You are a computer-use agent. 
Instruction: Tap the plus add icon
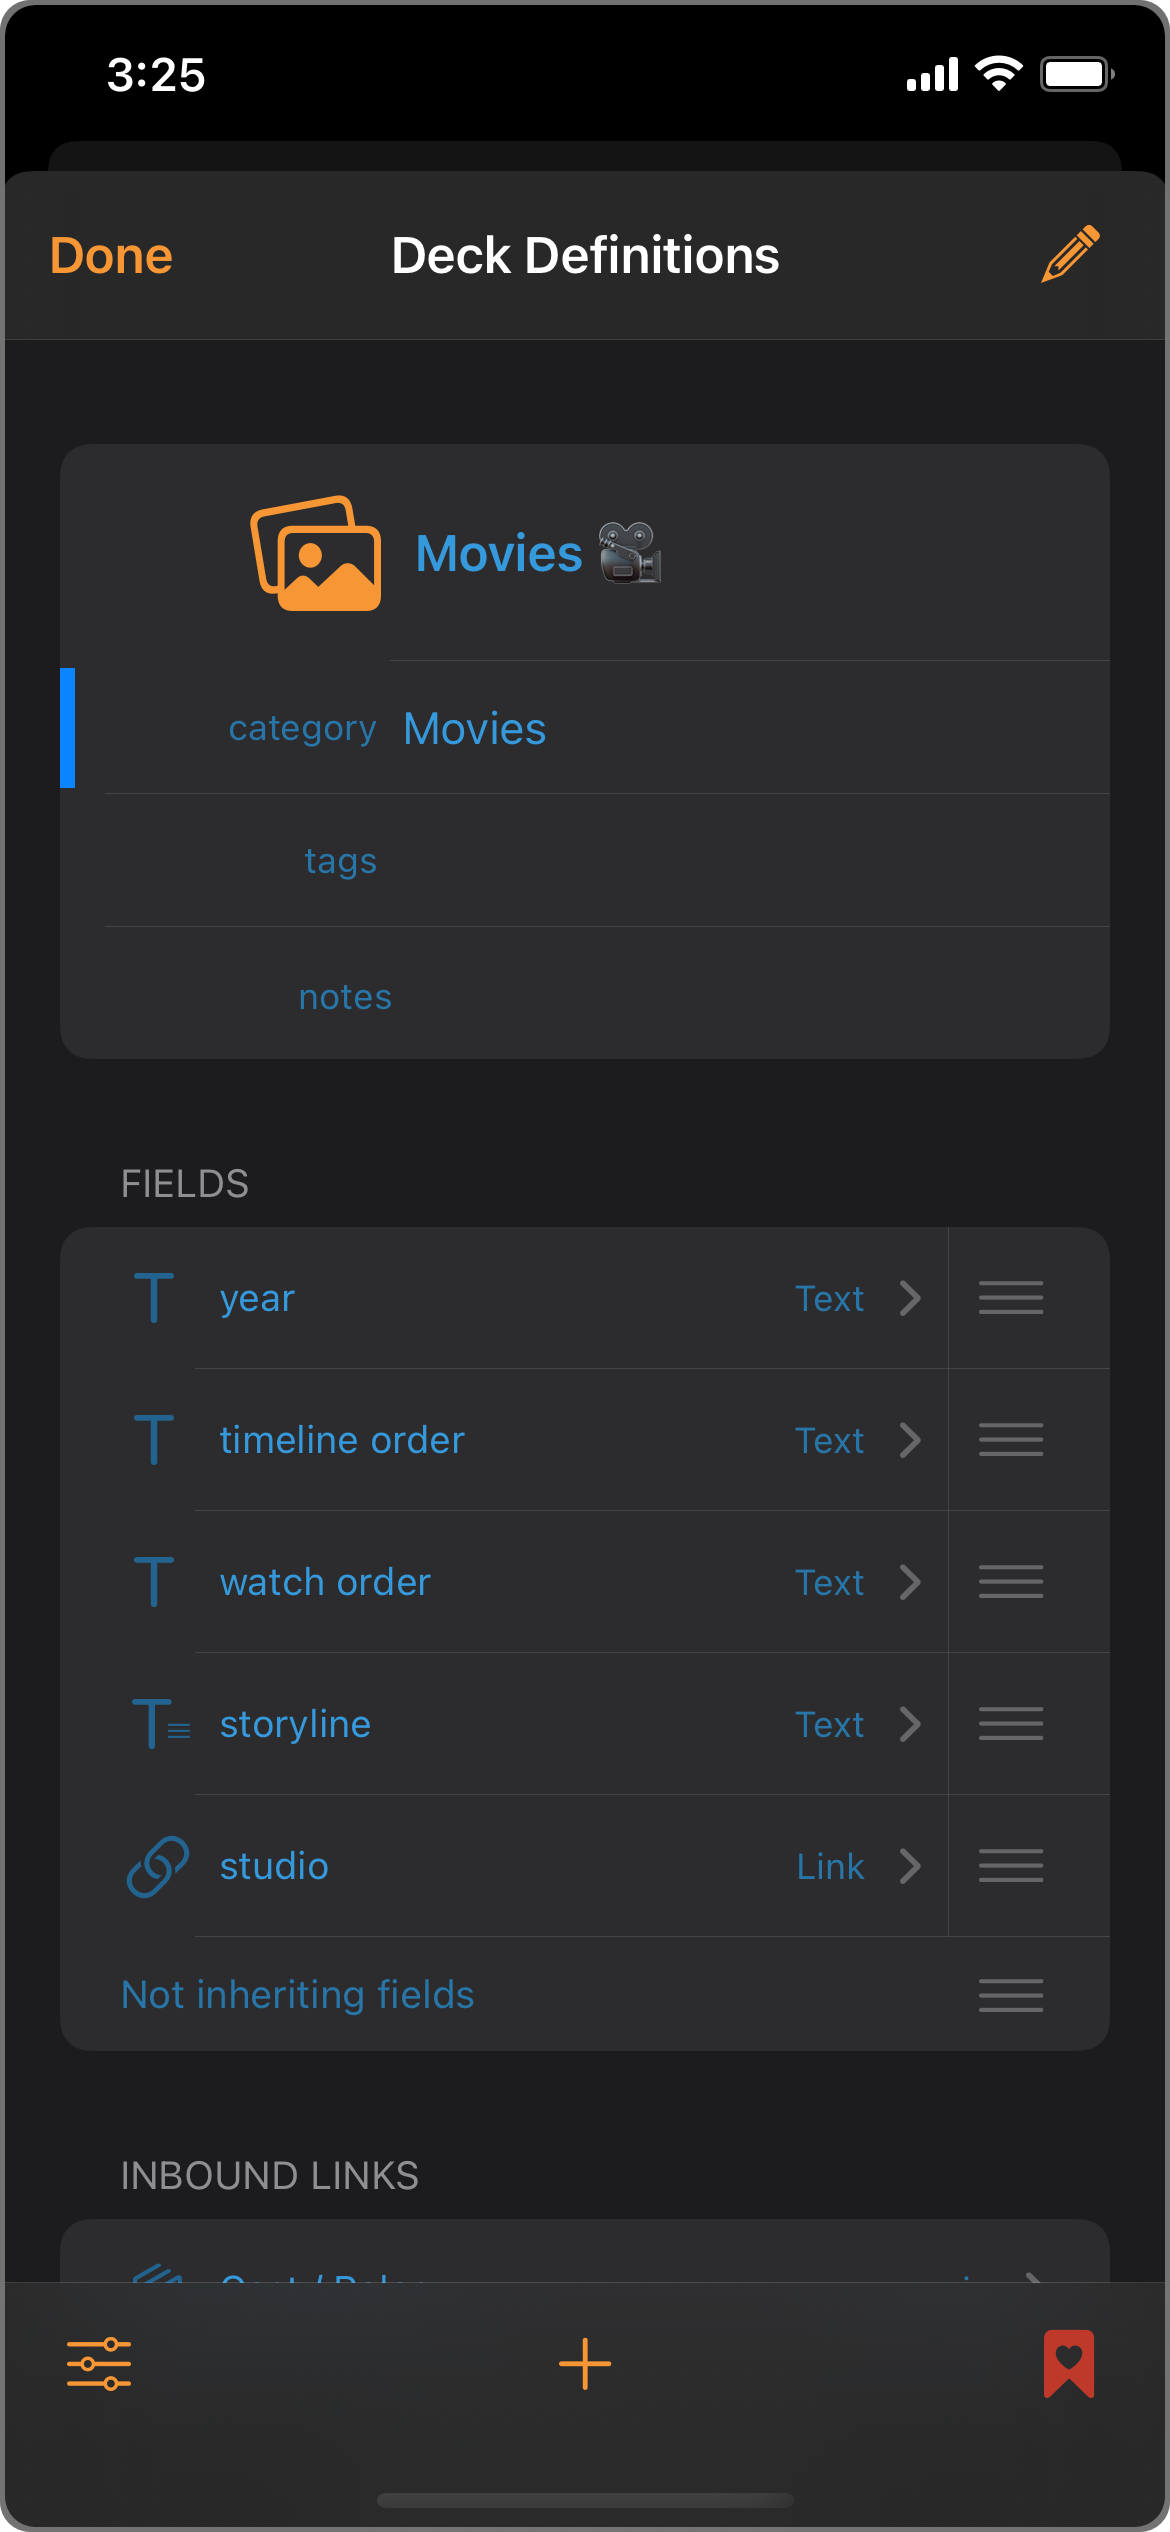585,2363
